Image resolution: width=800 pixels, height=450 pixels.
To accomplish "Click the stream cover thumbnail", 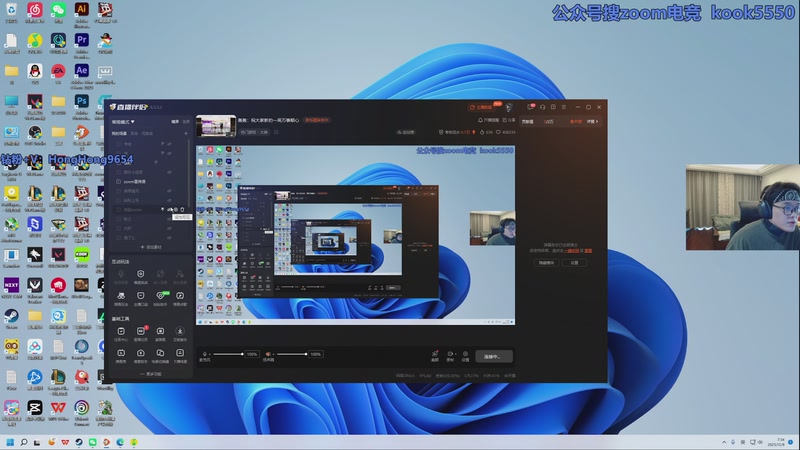I will pyautogui.click(x=215, y=125).
